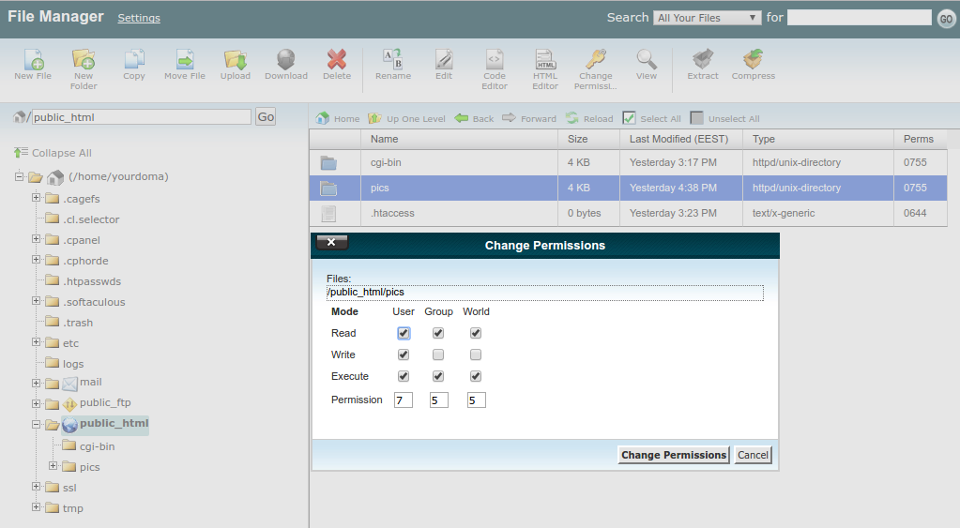Sort by Name column header
The height and width of the screenshot is (528, 960).
459,139
